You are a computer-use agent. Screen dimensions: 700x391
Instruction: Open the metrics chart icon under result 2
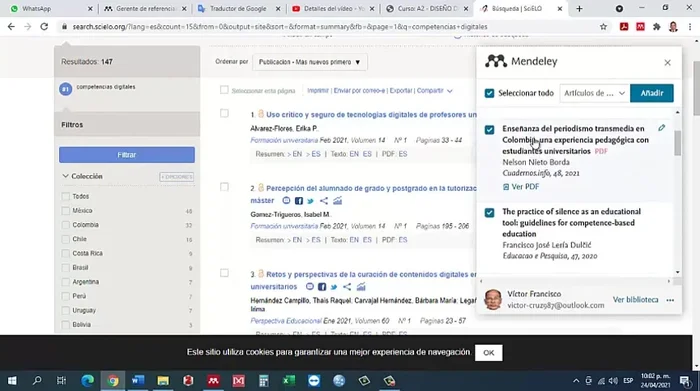(338, 201)
